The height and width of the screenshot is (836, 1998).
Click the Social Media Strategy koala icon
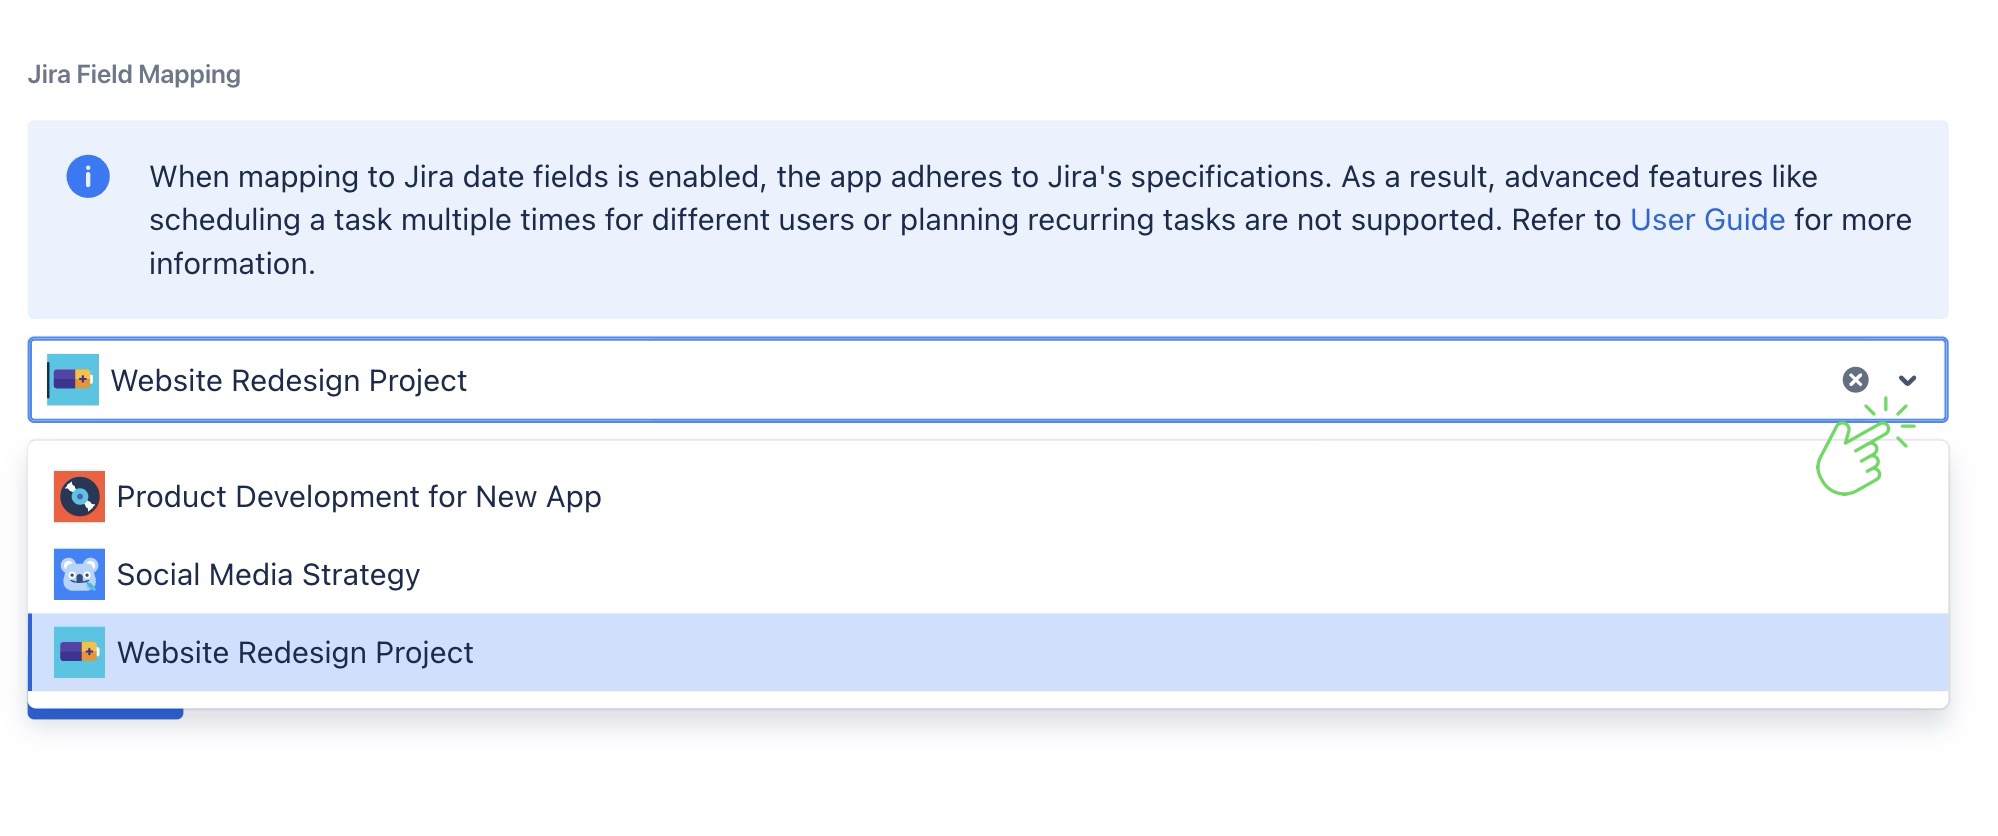pos(79,575)
